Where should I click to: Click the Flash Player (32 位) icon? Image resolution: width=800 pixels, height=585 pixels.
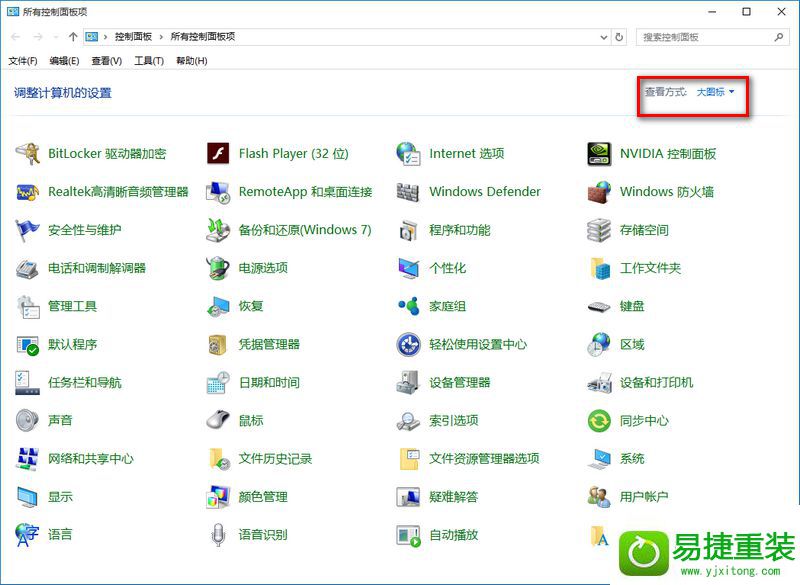218,154
